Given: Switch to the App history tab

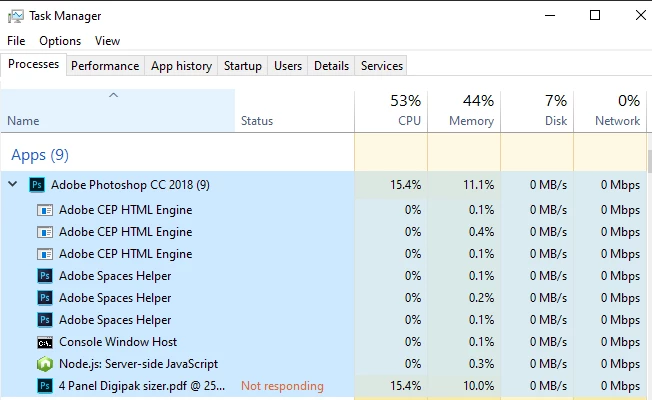Looking at the screenshot, I should click(181, 66).
